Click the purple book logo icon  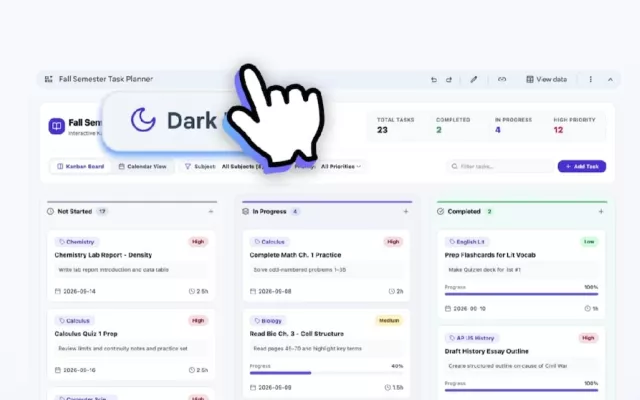[57, 126]
